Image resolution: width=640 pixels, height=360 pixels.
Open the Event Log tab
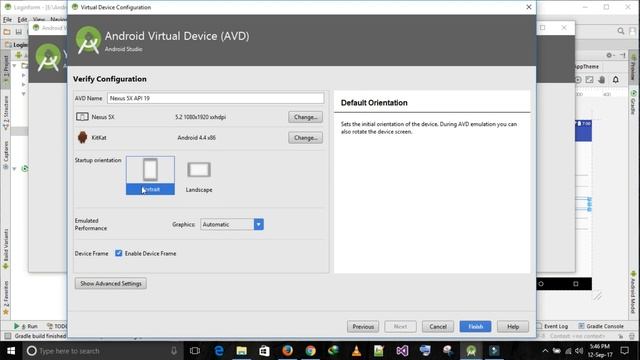(x=552, y=326)
